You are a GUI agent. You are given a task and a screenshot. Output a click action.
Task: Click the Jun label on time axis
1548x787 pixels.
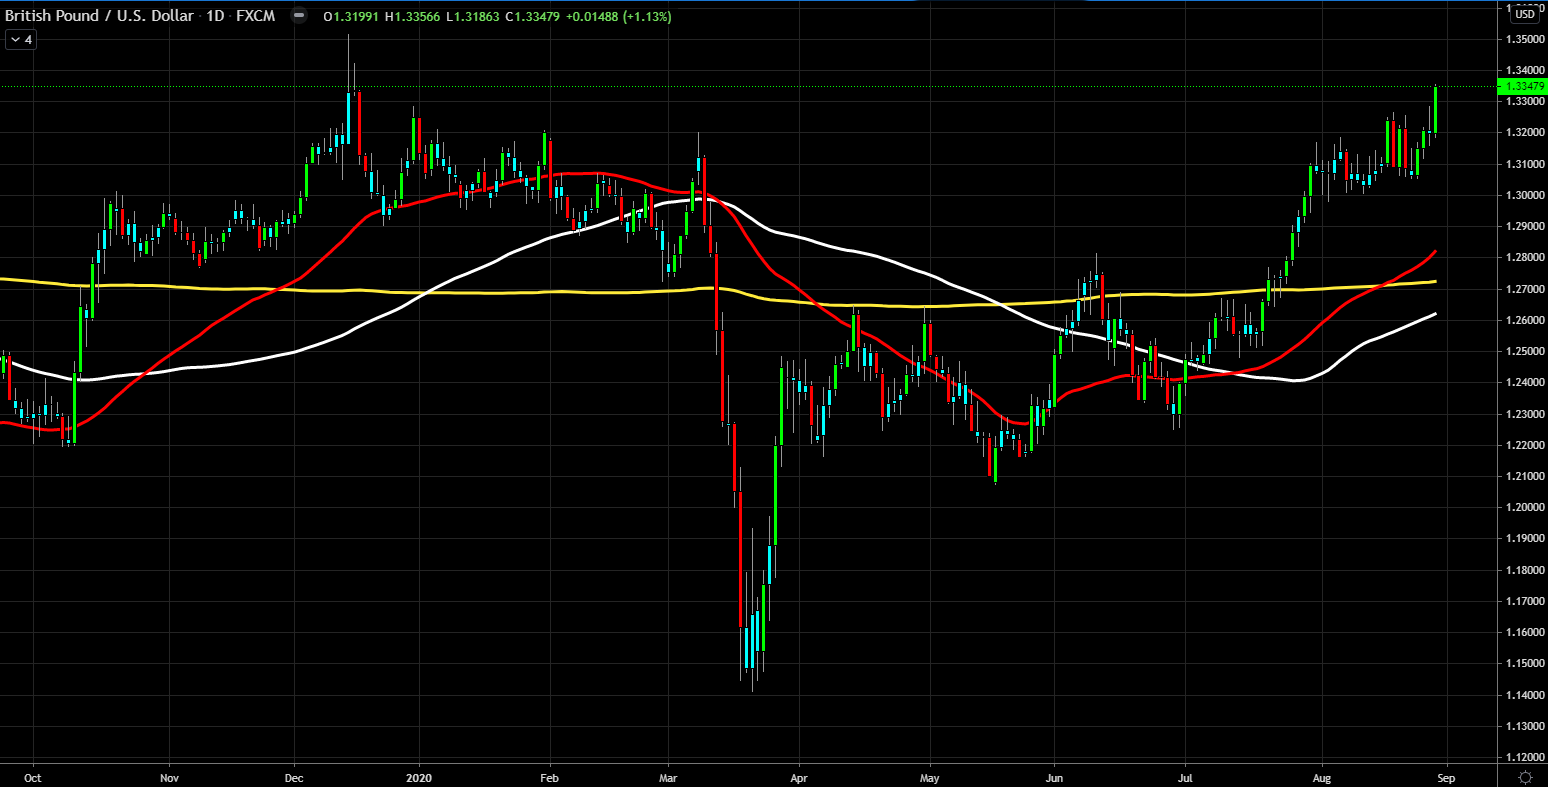1054,776
